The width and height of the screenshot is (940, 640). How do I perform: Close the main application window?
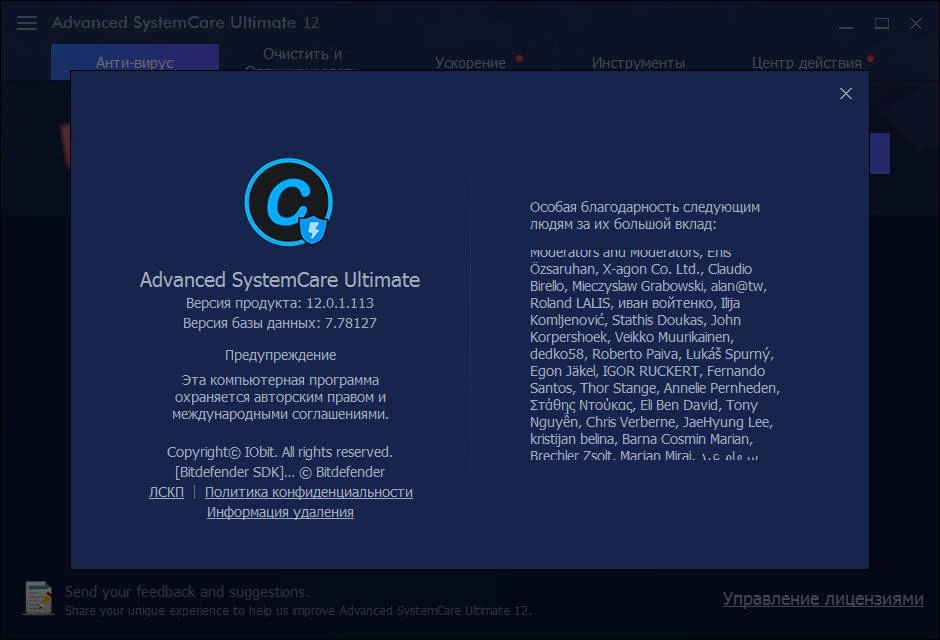(915, 23)
